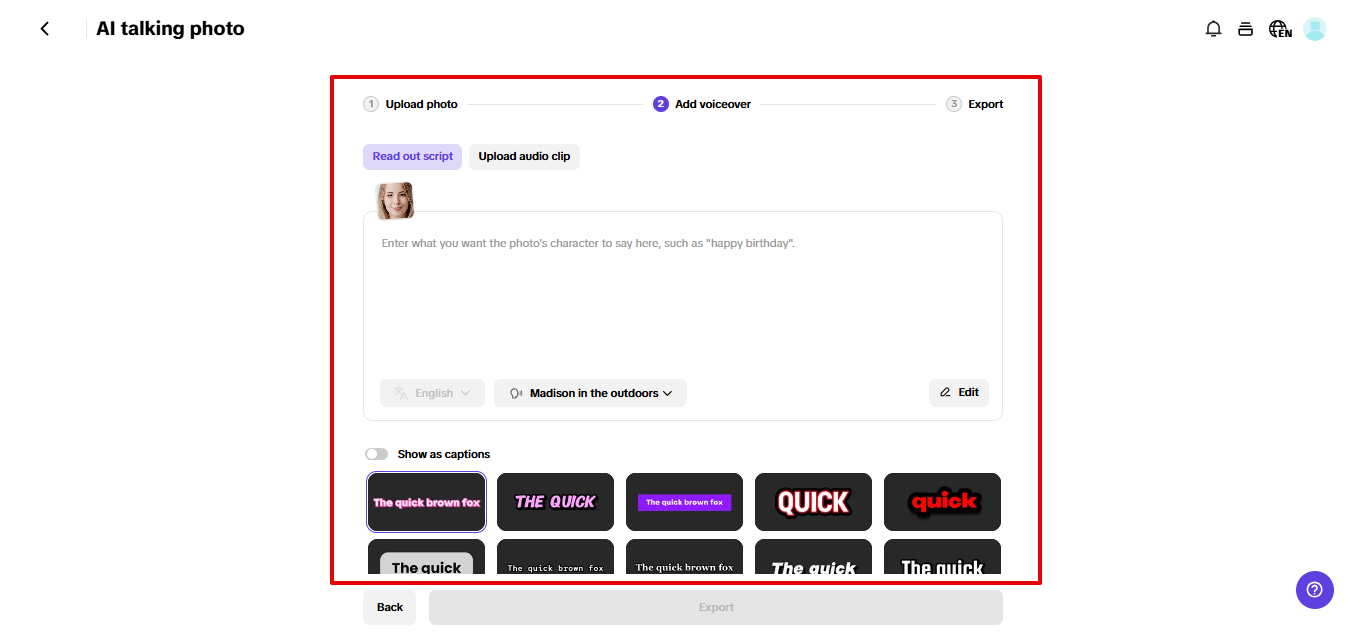Switch to Upload audio clip tab

pos(524,156)
